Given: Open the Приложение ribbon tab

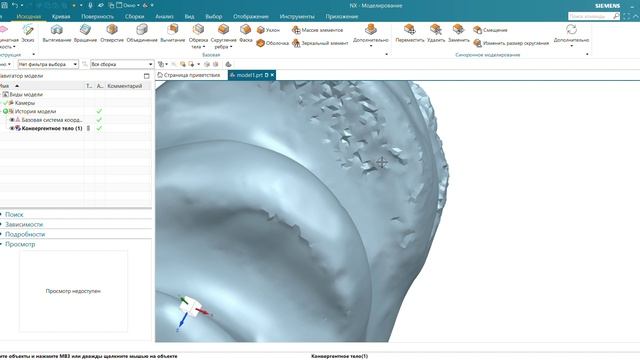Looking at the screenshot, I should click(342, 17).
